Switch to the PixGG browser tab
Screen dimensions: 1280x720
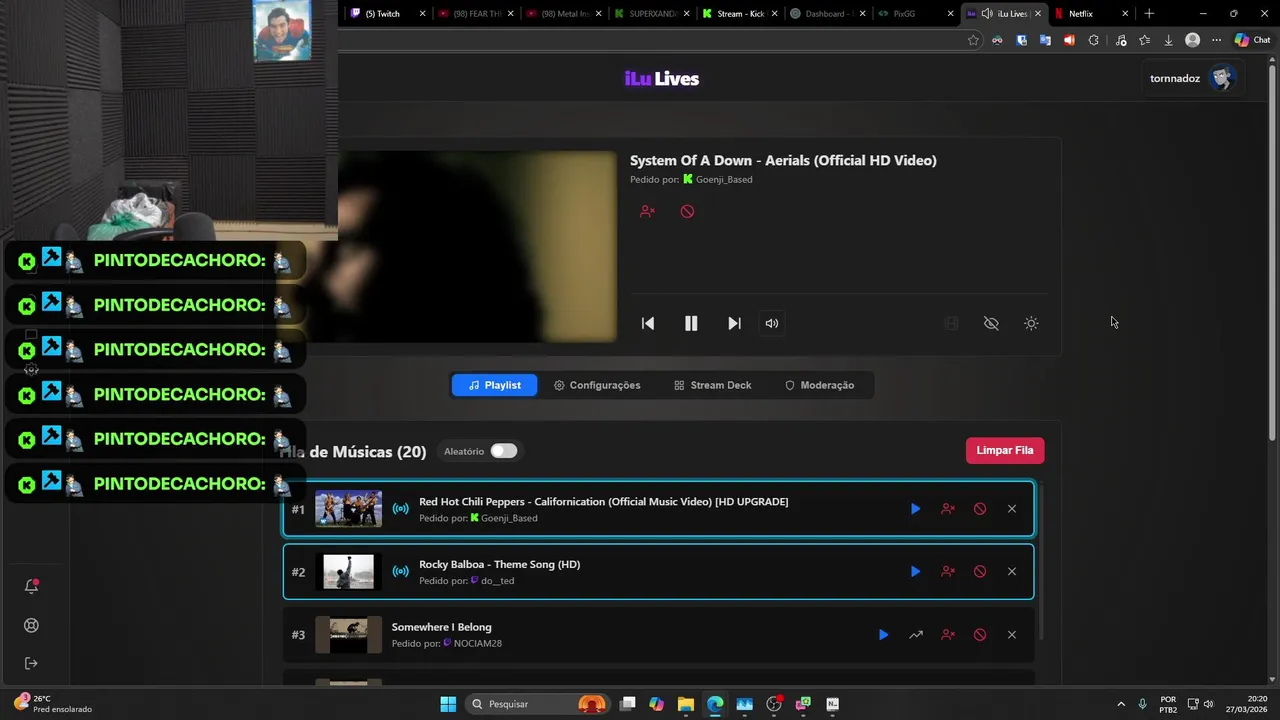(917, 14)
